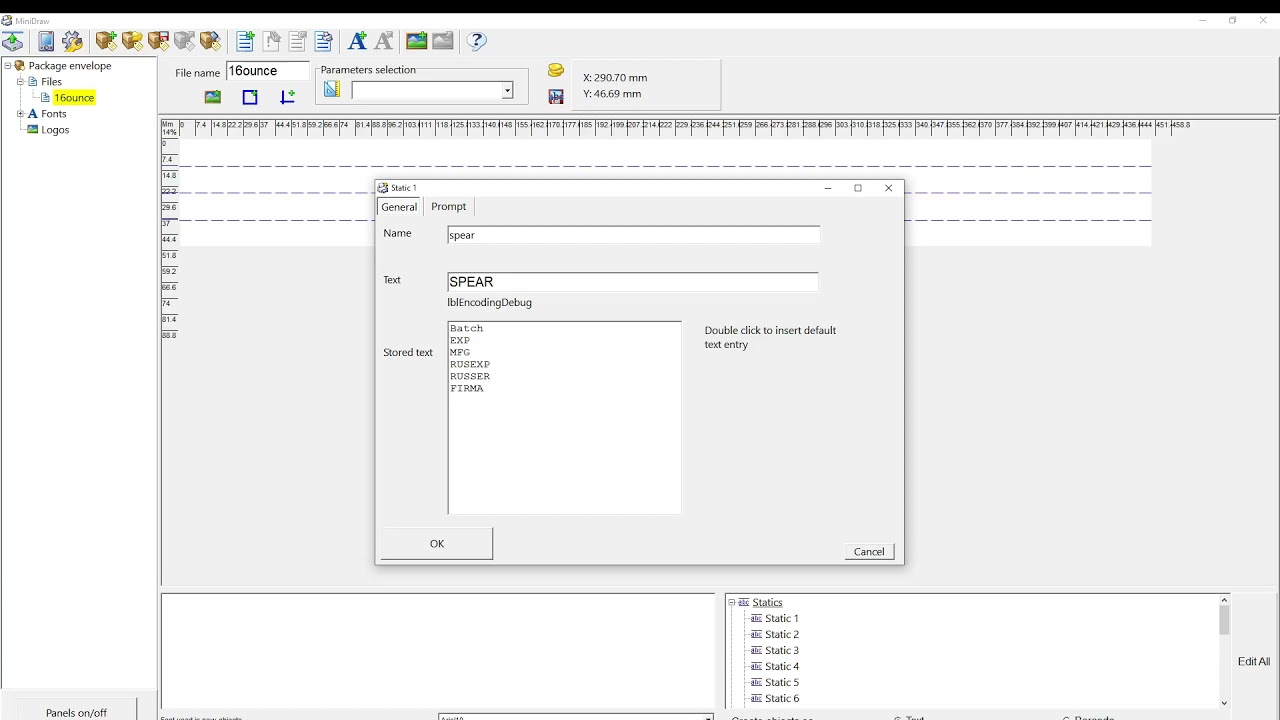Click the ruler icon in Parameters selection
This screenshot has width=1280, height=720.
pyautogui.click(x=332, y=90)
